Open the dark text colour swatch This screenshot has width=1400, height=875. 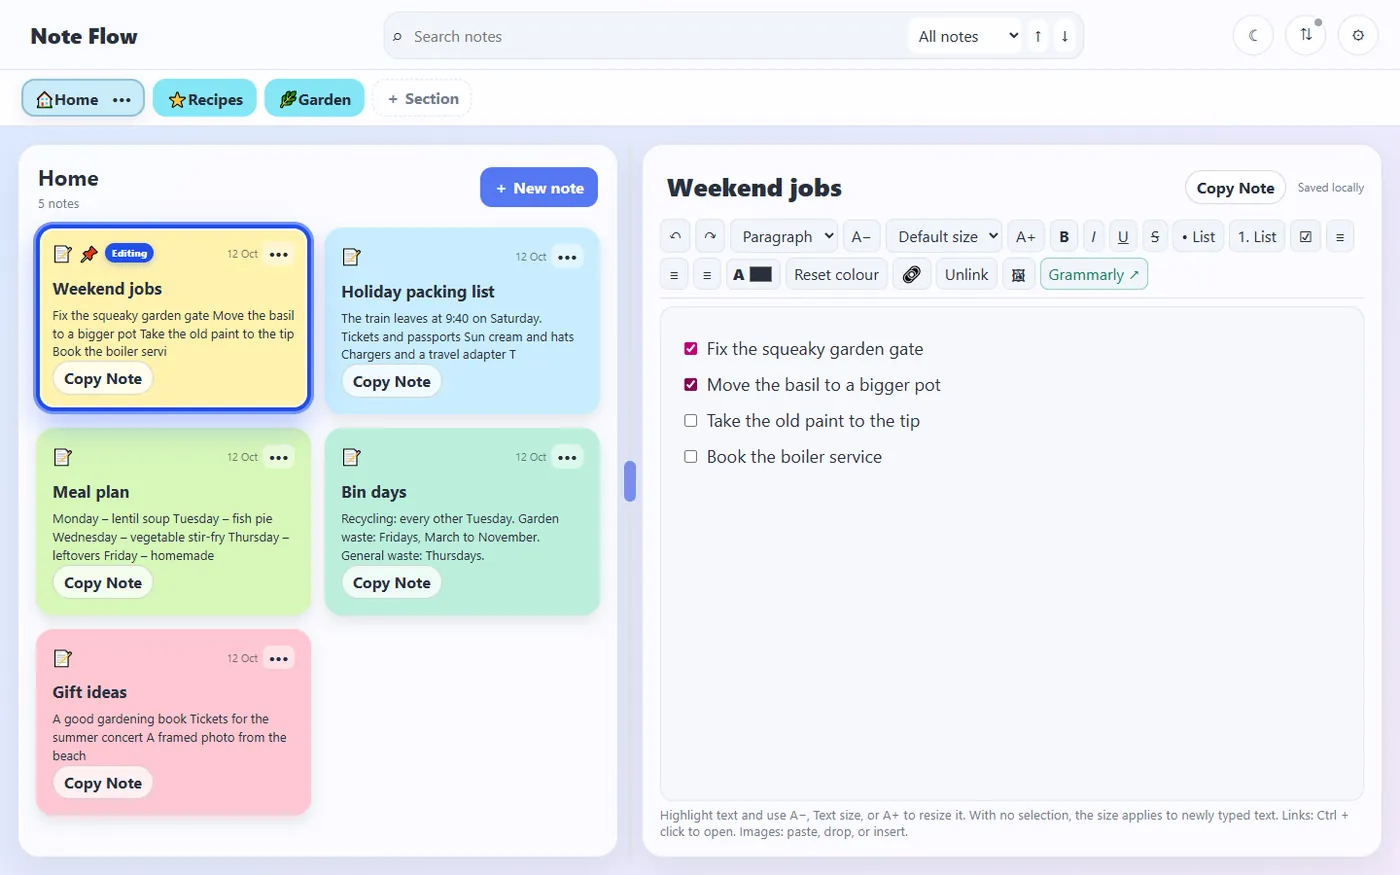coord(761,274)
